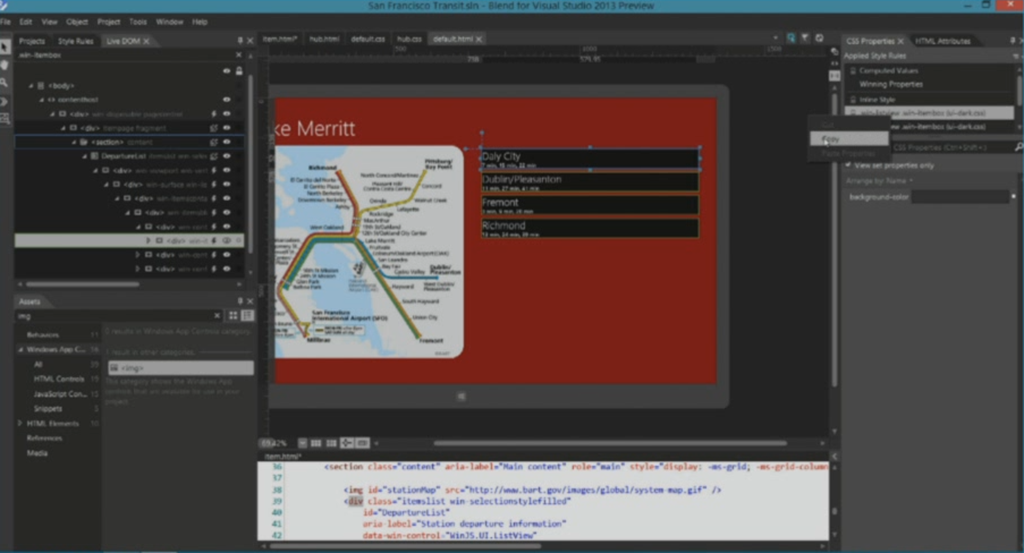Open the Arrange by Name dropdown
Viewport: 1024px width, 553px height.
point(879,181)
